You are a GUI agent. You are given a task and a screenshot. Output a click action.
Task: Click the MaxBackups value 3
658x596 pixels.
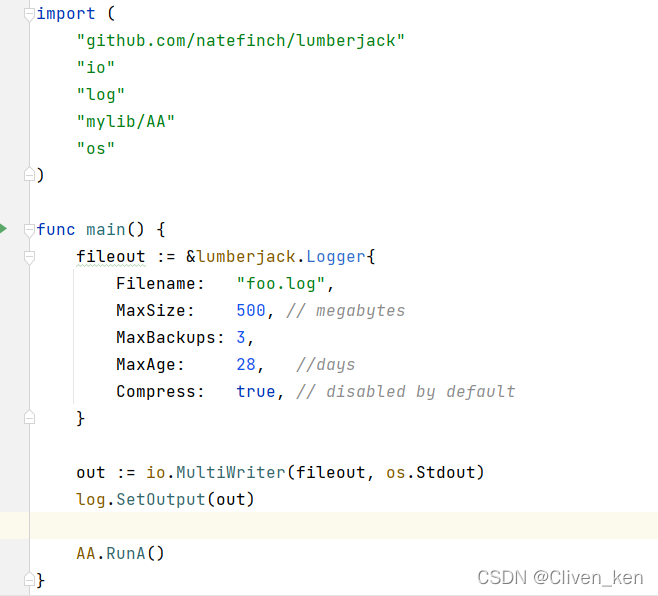tap(241, 337)
